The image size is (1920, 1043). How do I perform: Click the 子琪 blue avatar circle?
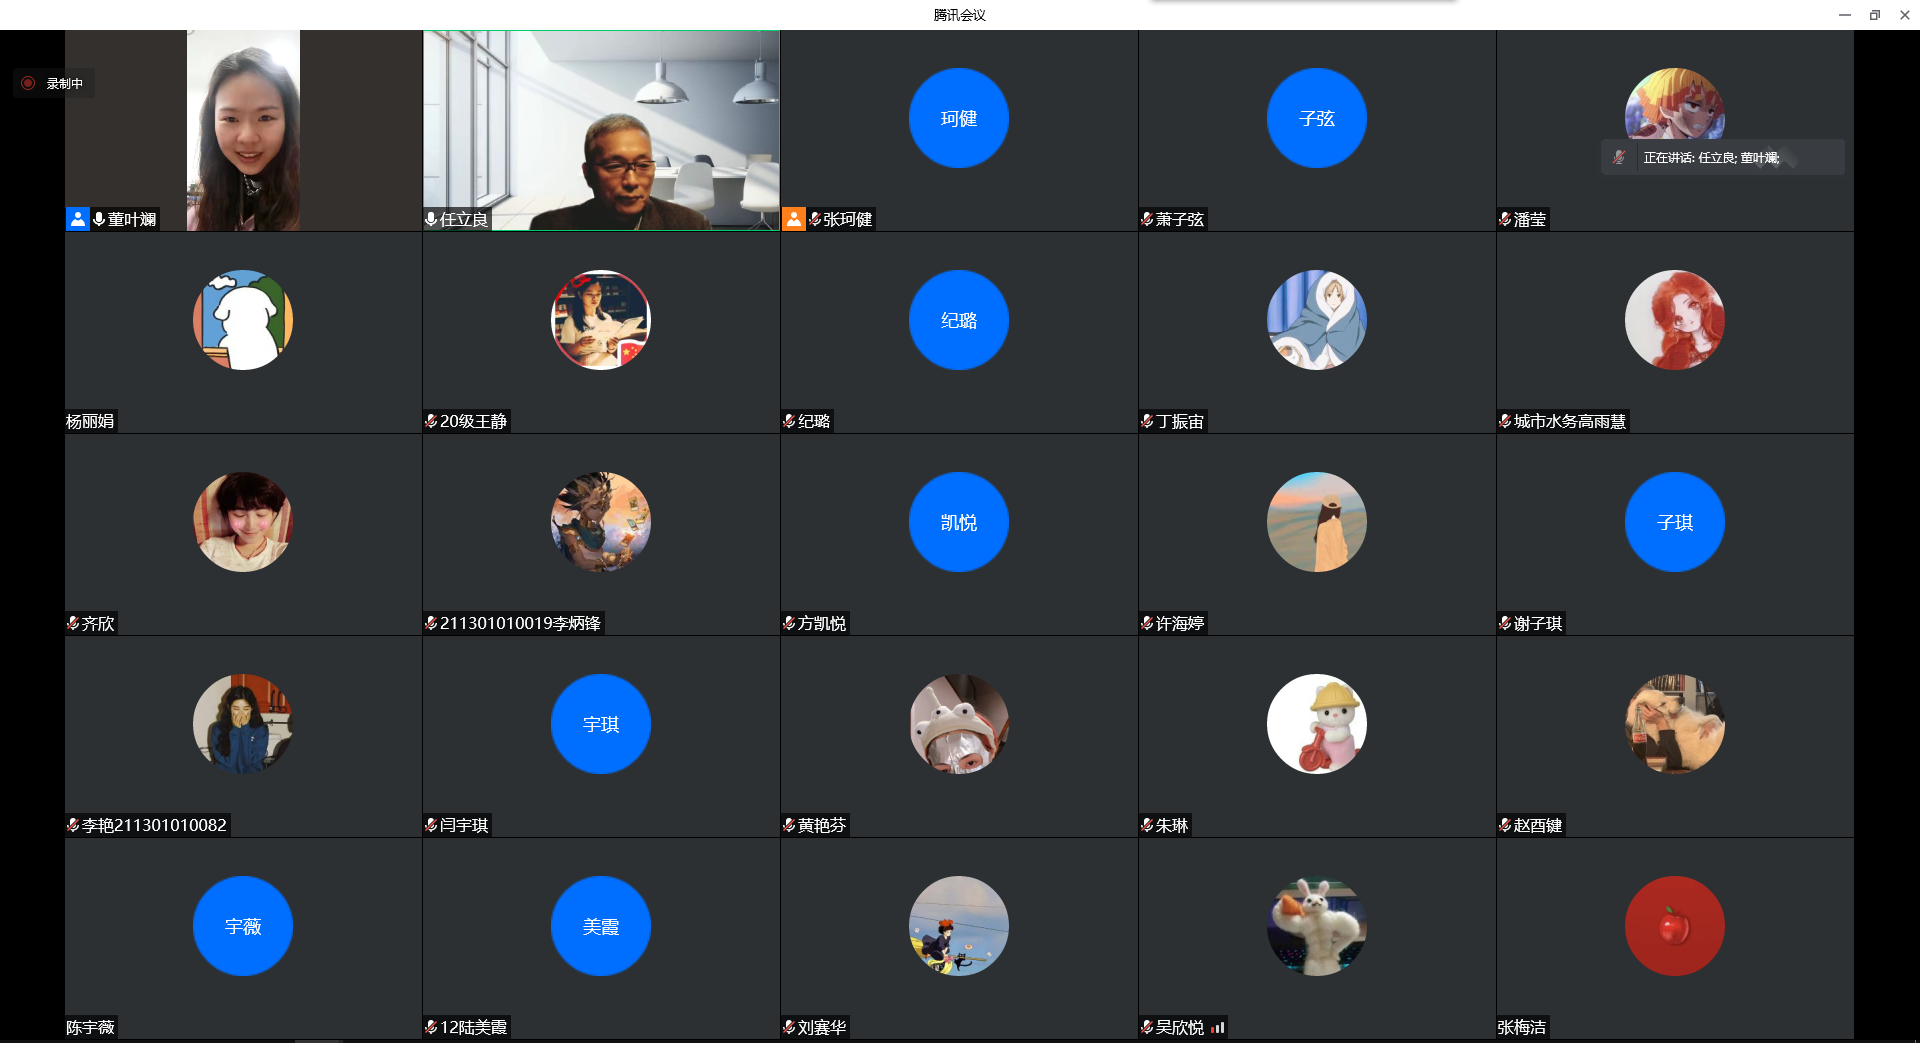(1675, 522)
